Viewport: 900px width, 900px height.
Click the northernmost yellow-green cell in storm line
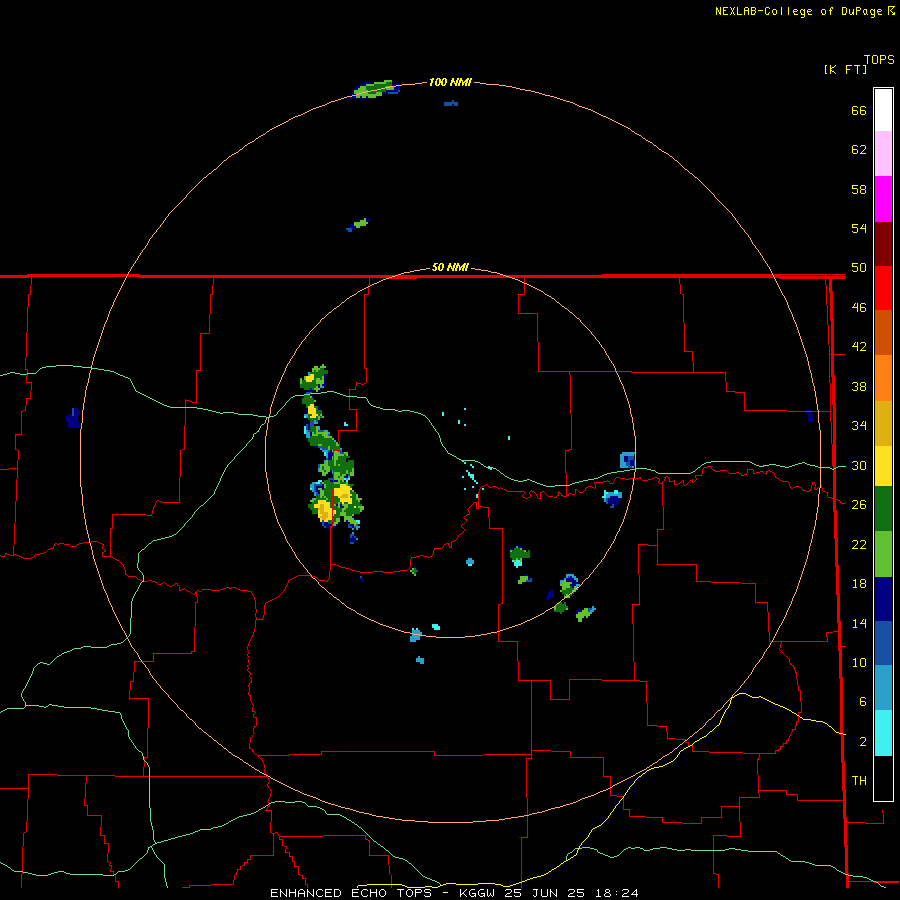coord(314,378)
